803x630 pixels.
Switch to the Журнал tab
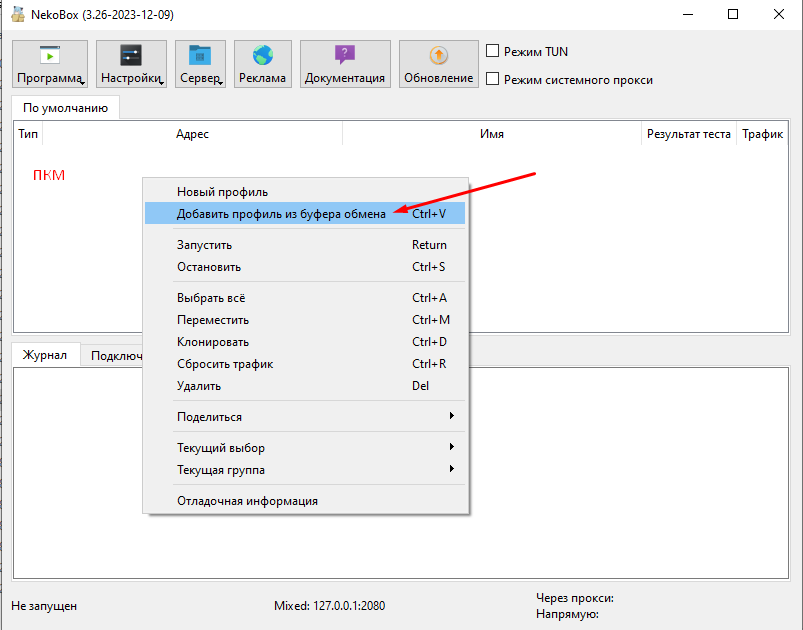[x=45, y=355]
